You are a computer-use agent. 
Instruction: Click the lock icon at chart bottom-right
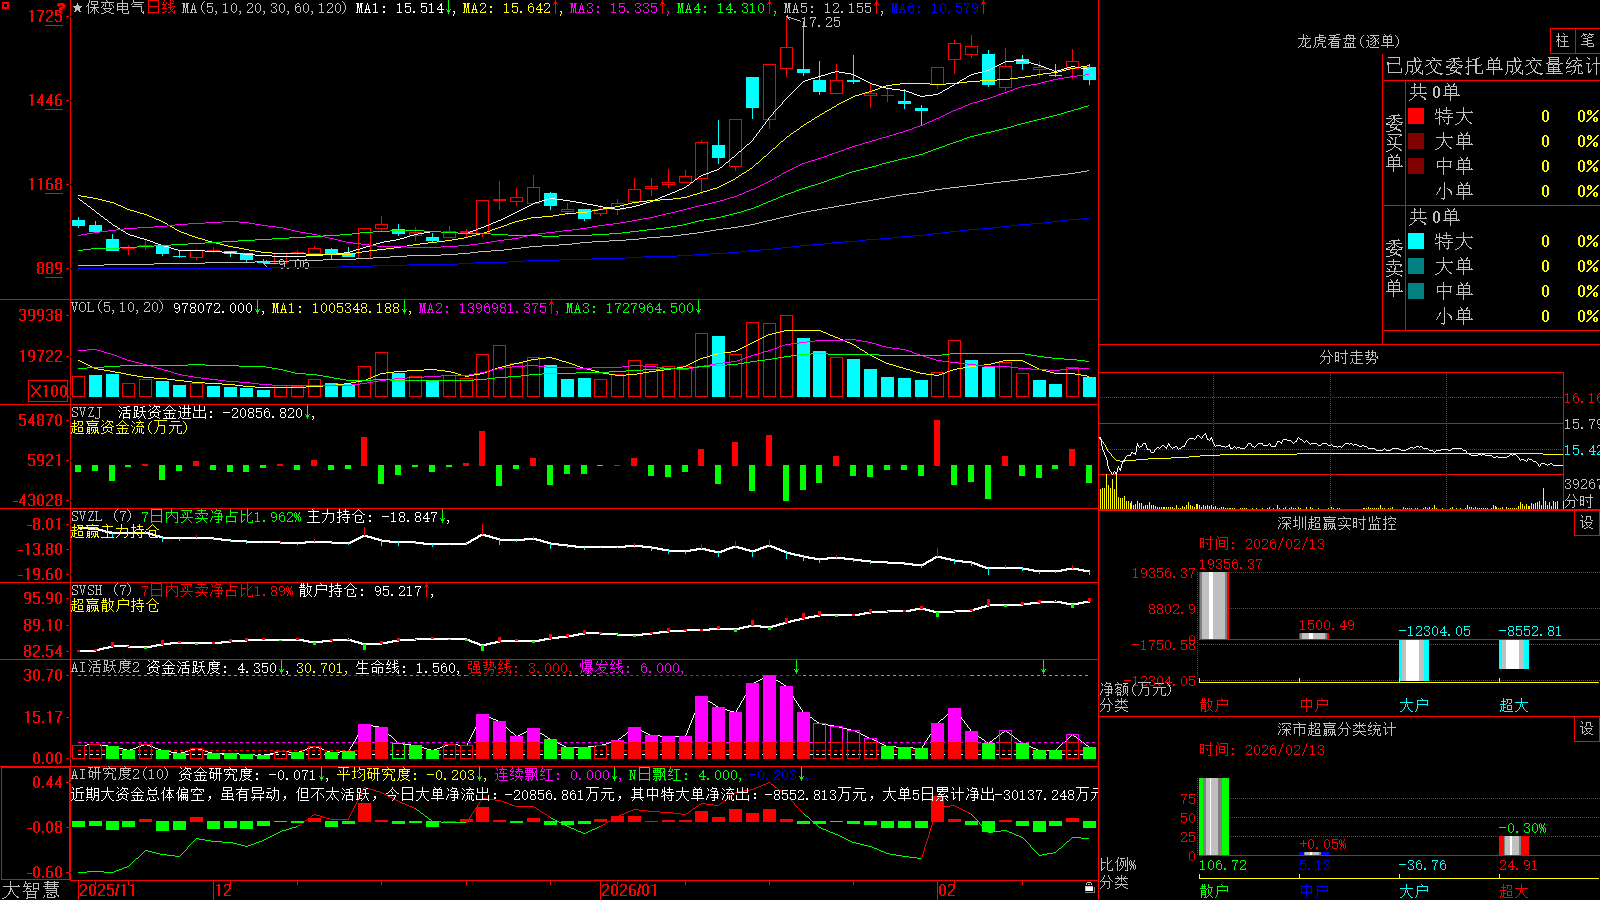tap(1090, 888)
